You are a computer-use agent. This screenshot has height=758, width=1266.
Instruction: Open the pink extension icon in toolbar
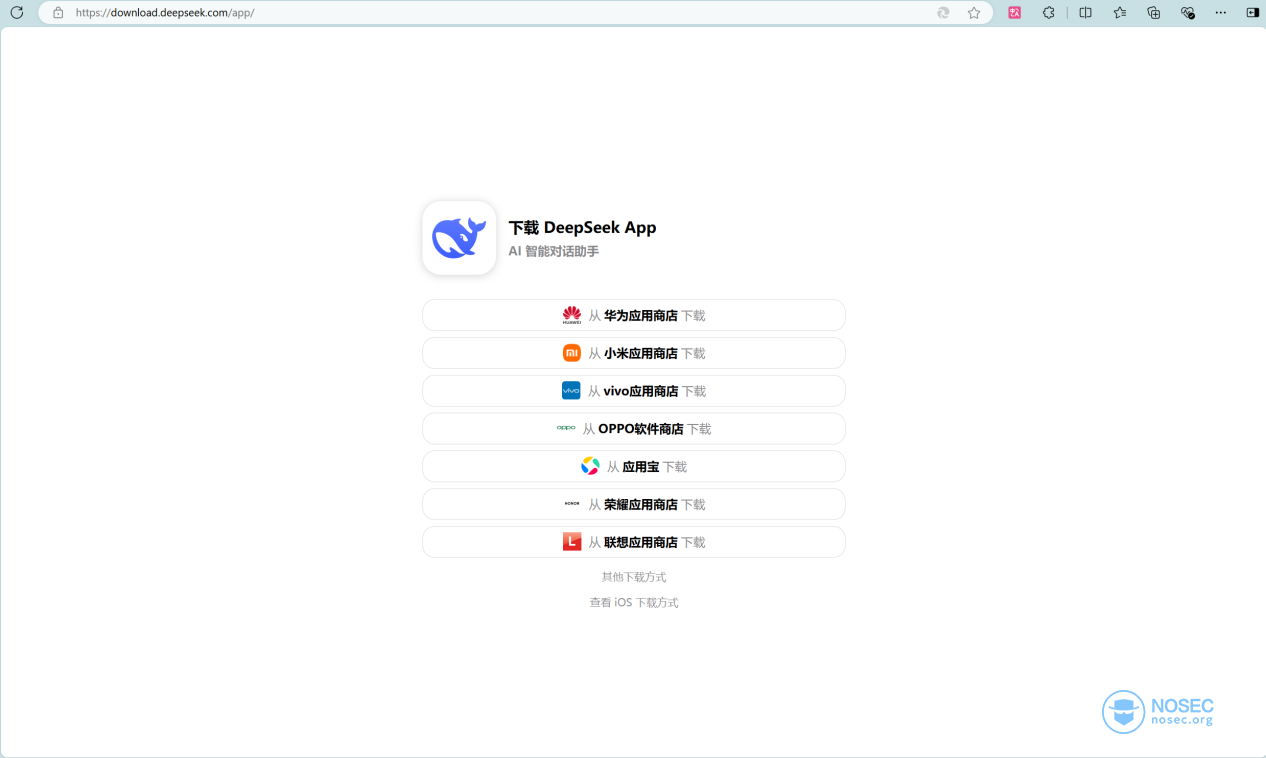(1015, 13)
